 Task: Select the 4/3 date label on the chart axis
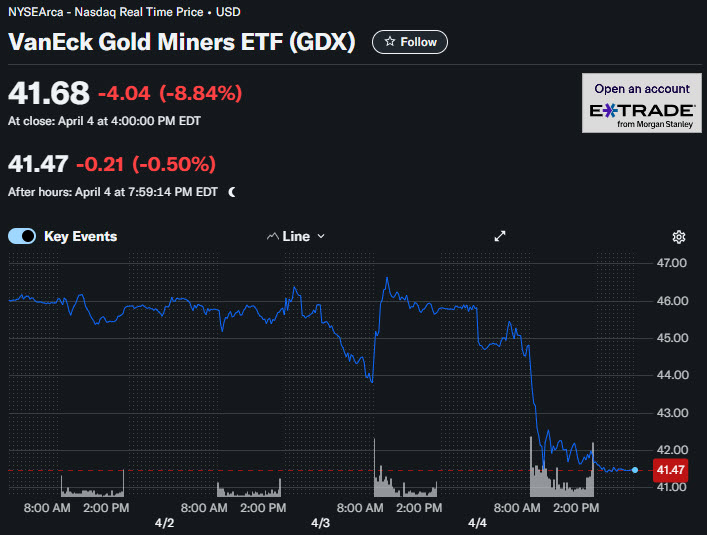point(321,523)
